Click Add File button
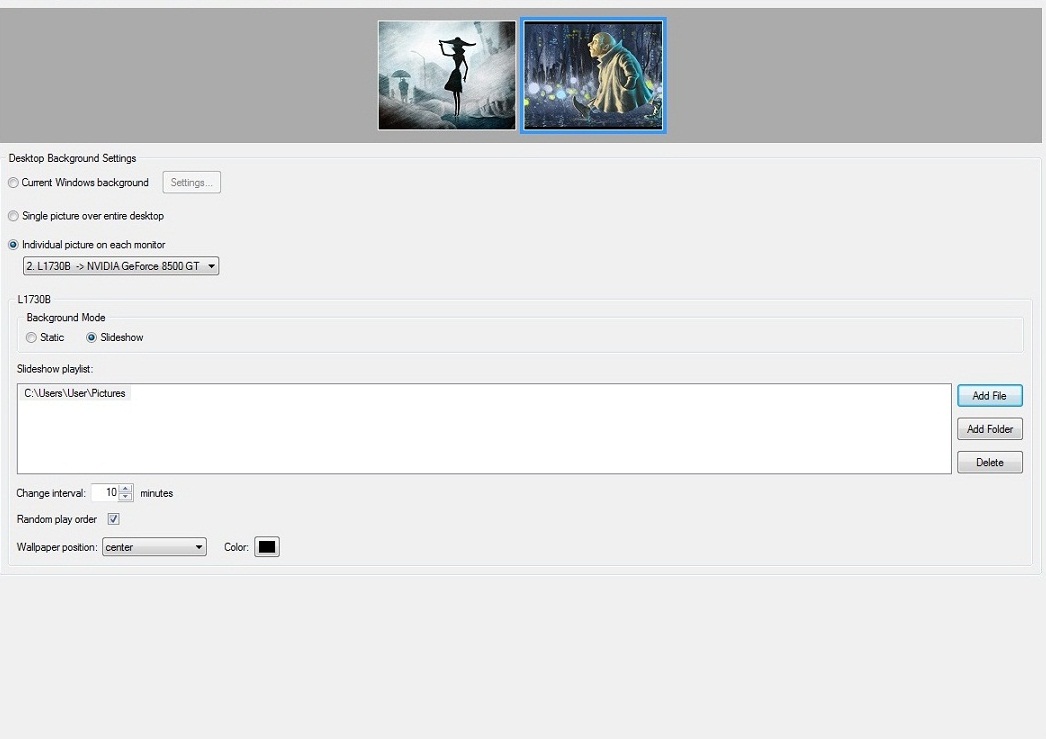Screen dimensions: 1046x739 990,396
